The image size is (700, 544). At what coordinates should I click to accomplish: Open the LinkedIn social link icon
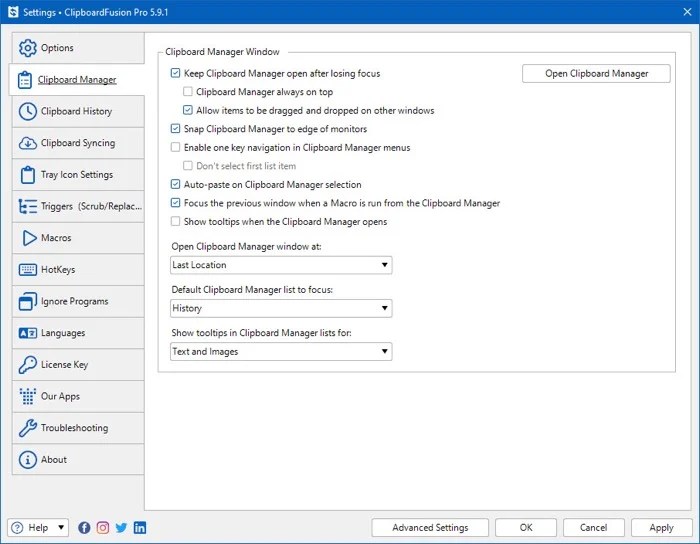(140, 527)
